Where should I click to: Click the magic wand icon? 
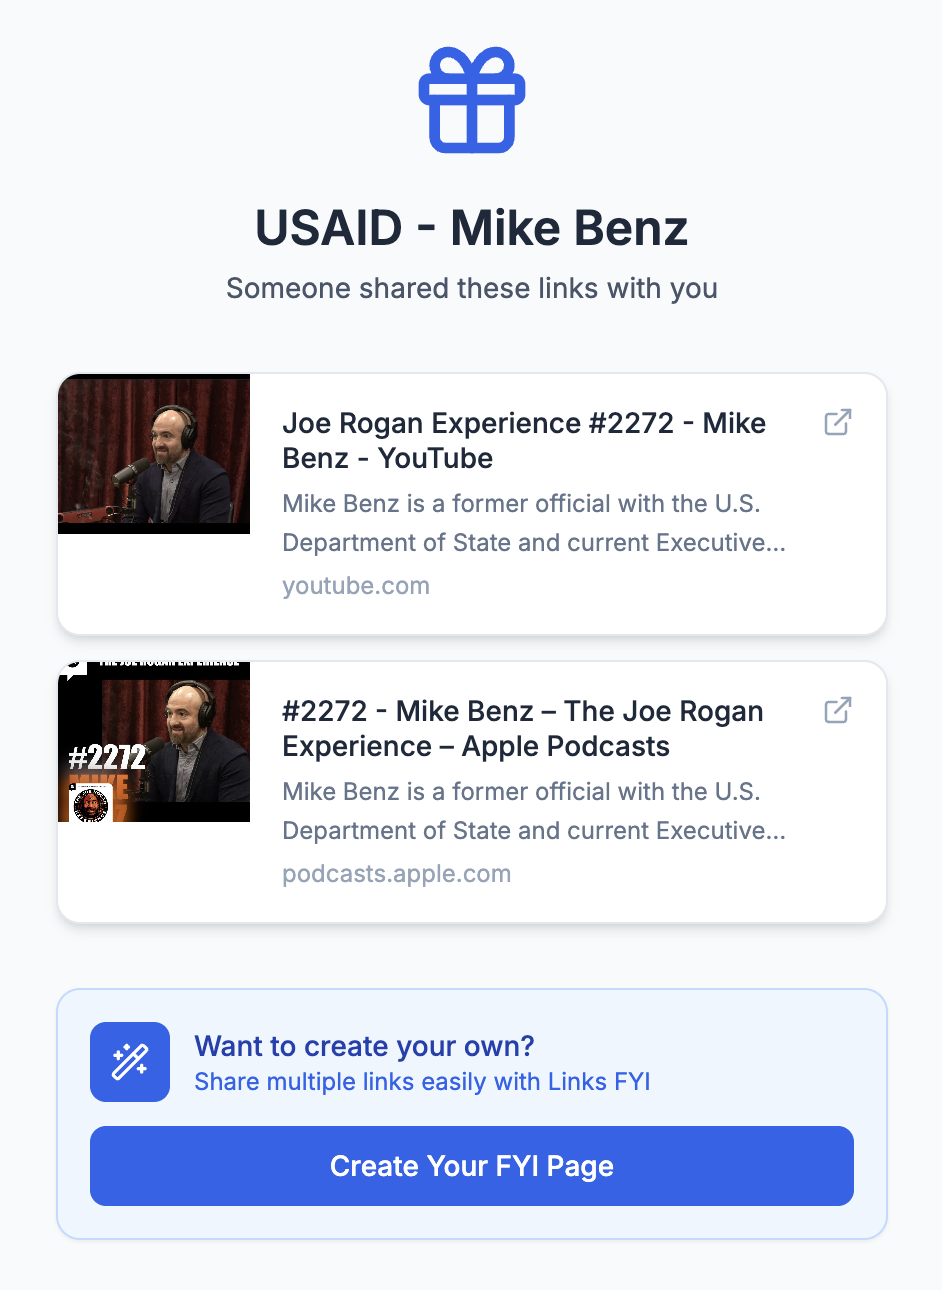130,1062
